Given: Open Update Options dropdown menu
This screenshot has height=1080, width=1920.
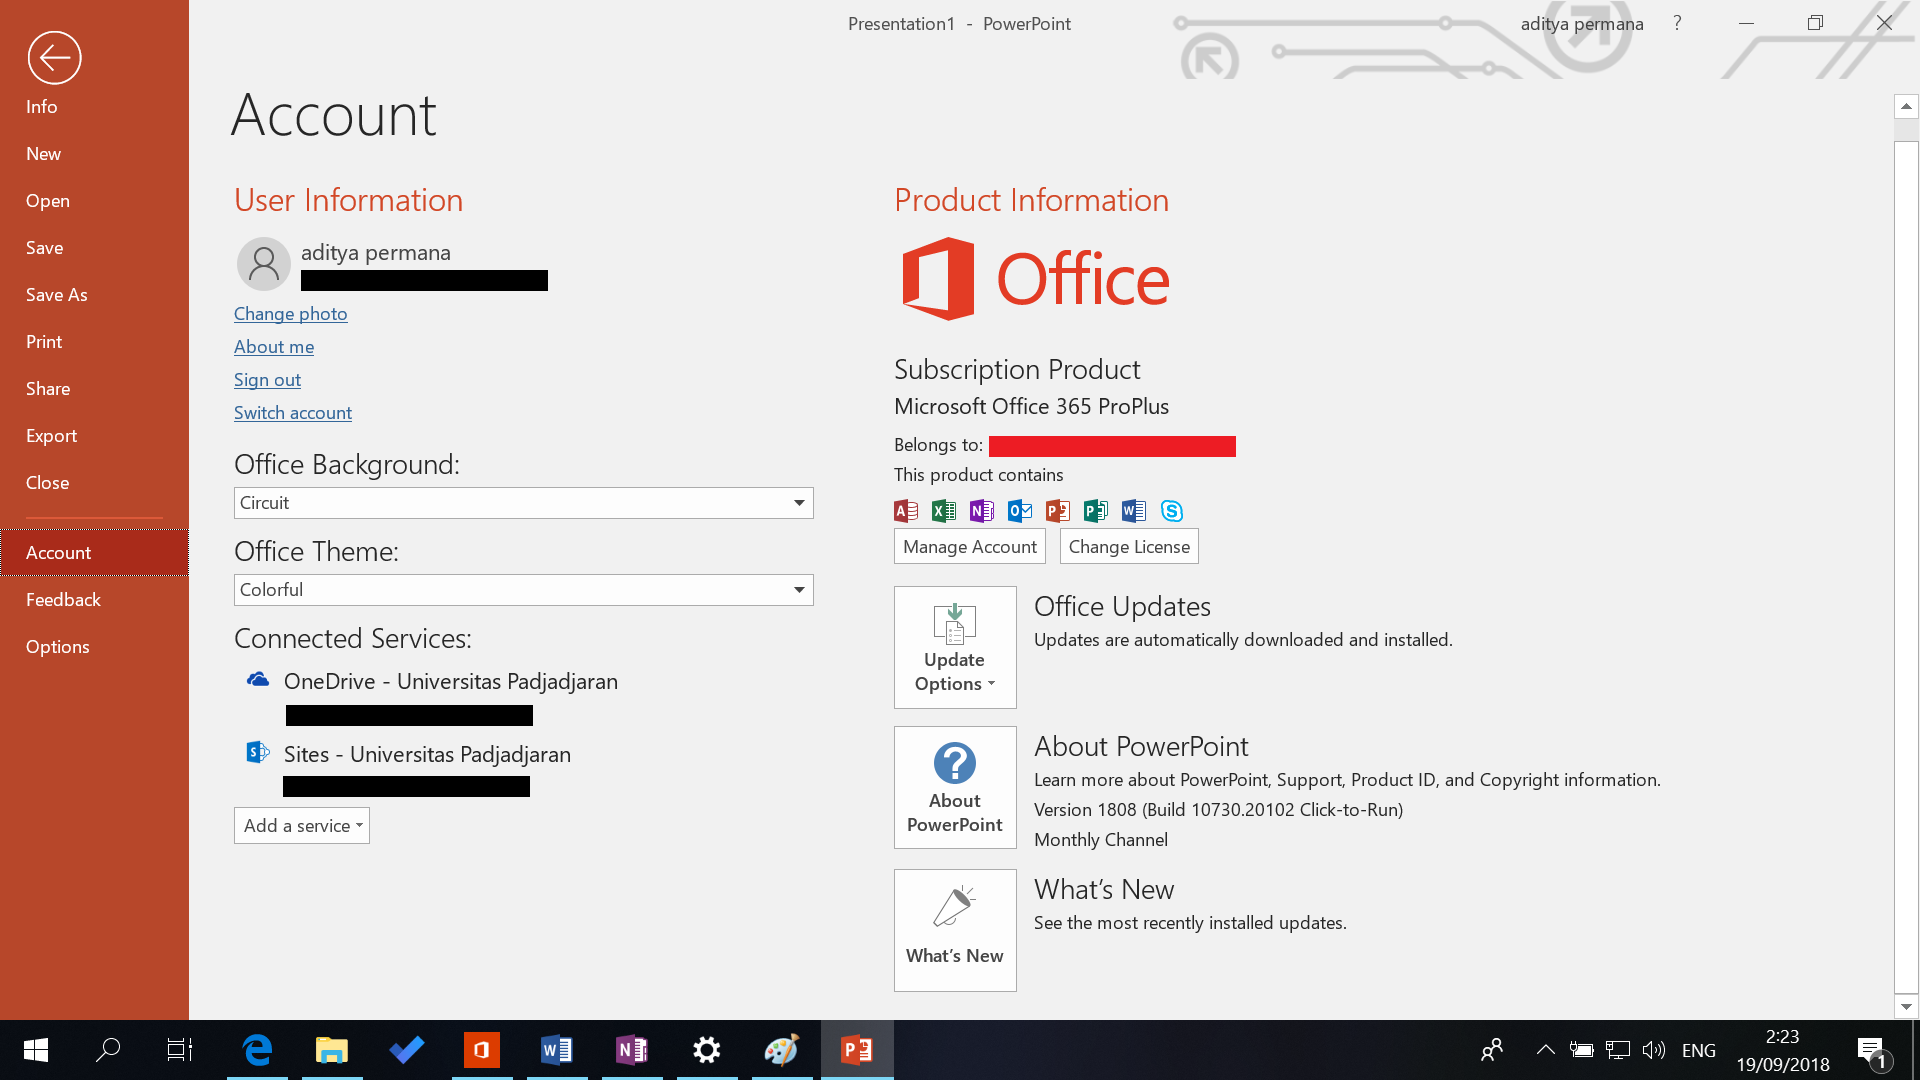Looking at the screenshot, I should (x=955, y=648).
